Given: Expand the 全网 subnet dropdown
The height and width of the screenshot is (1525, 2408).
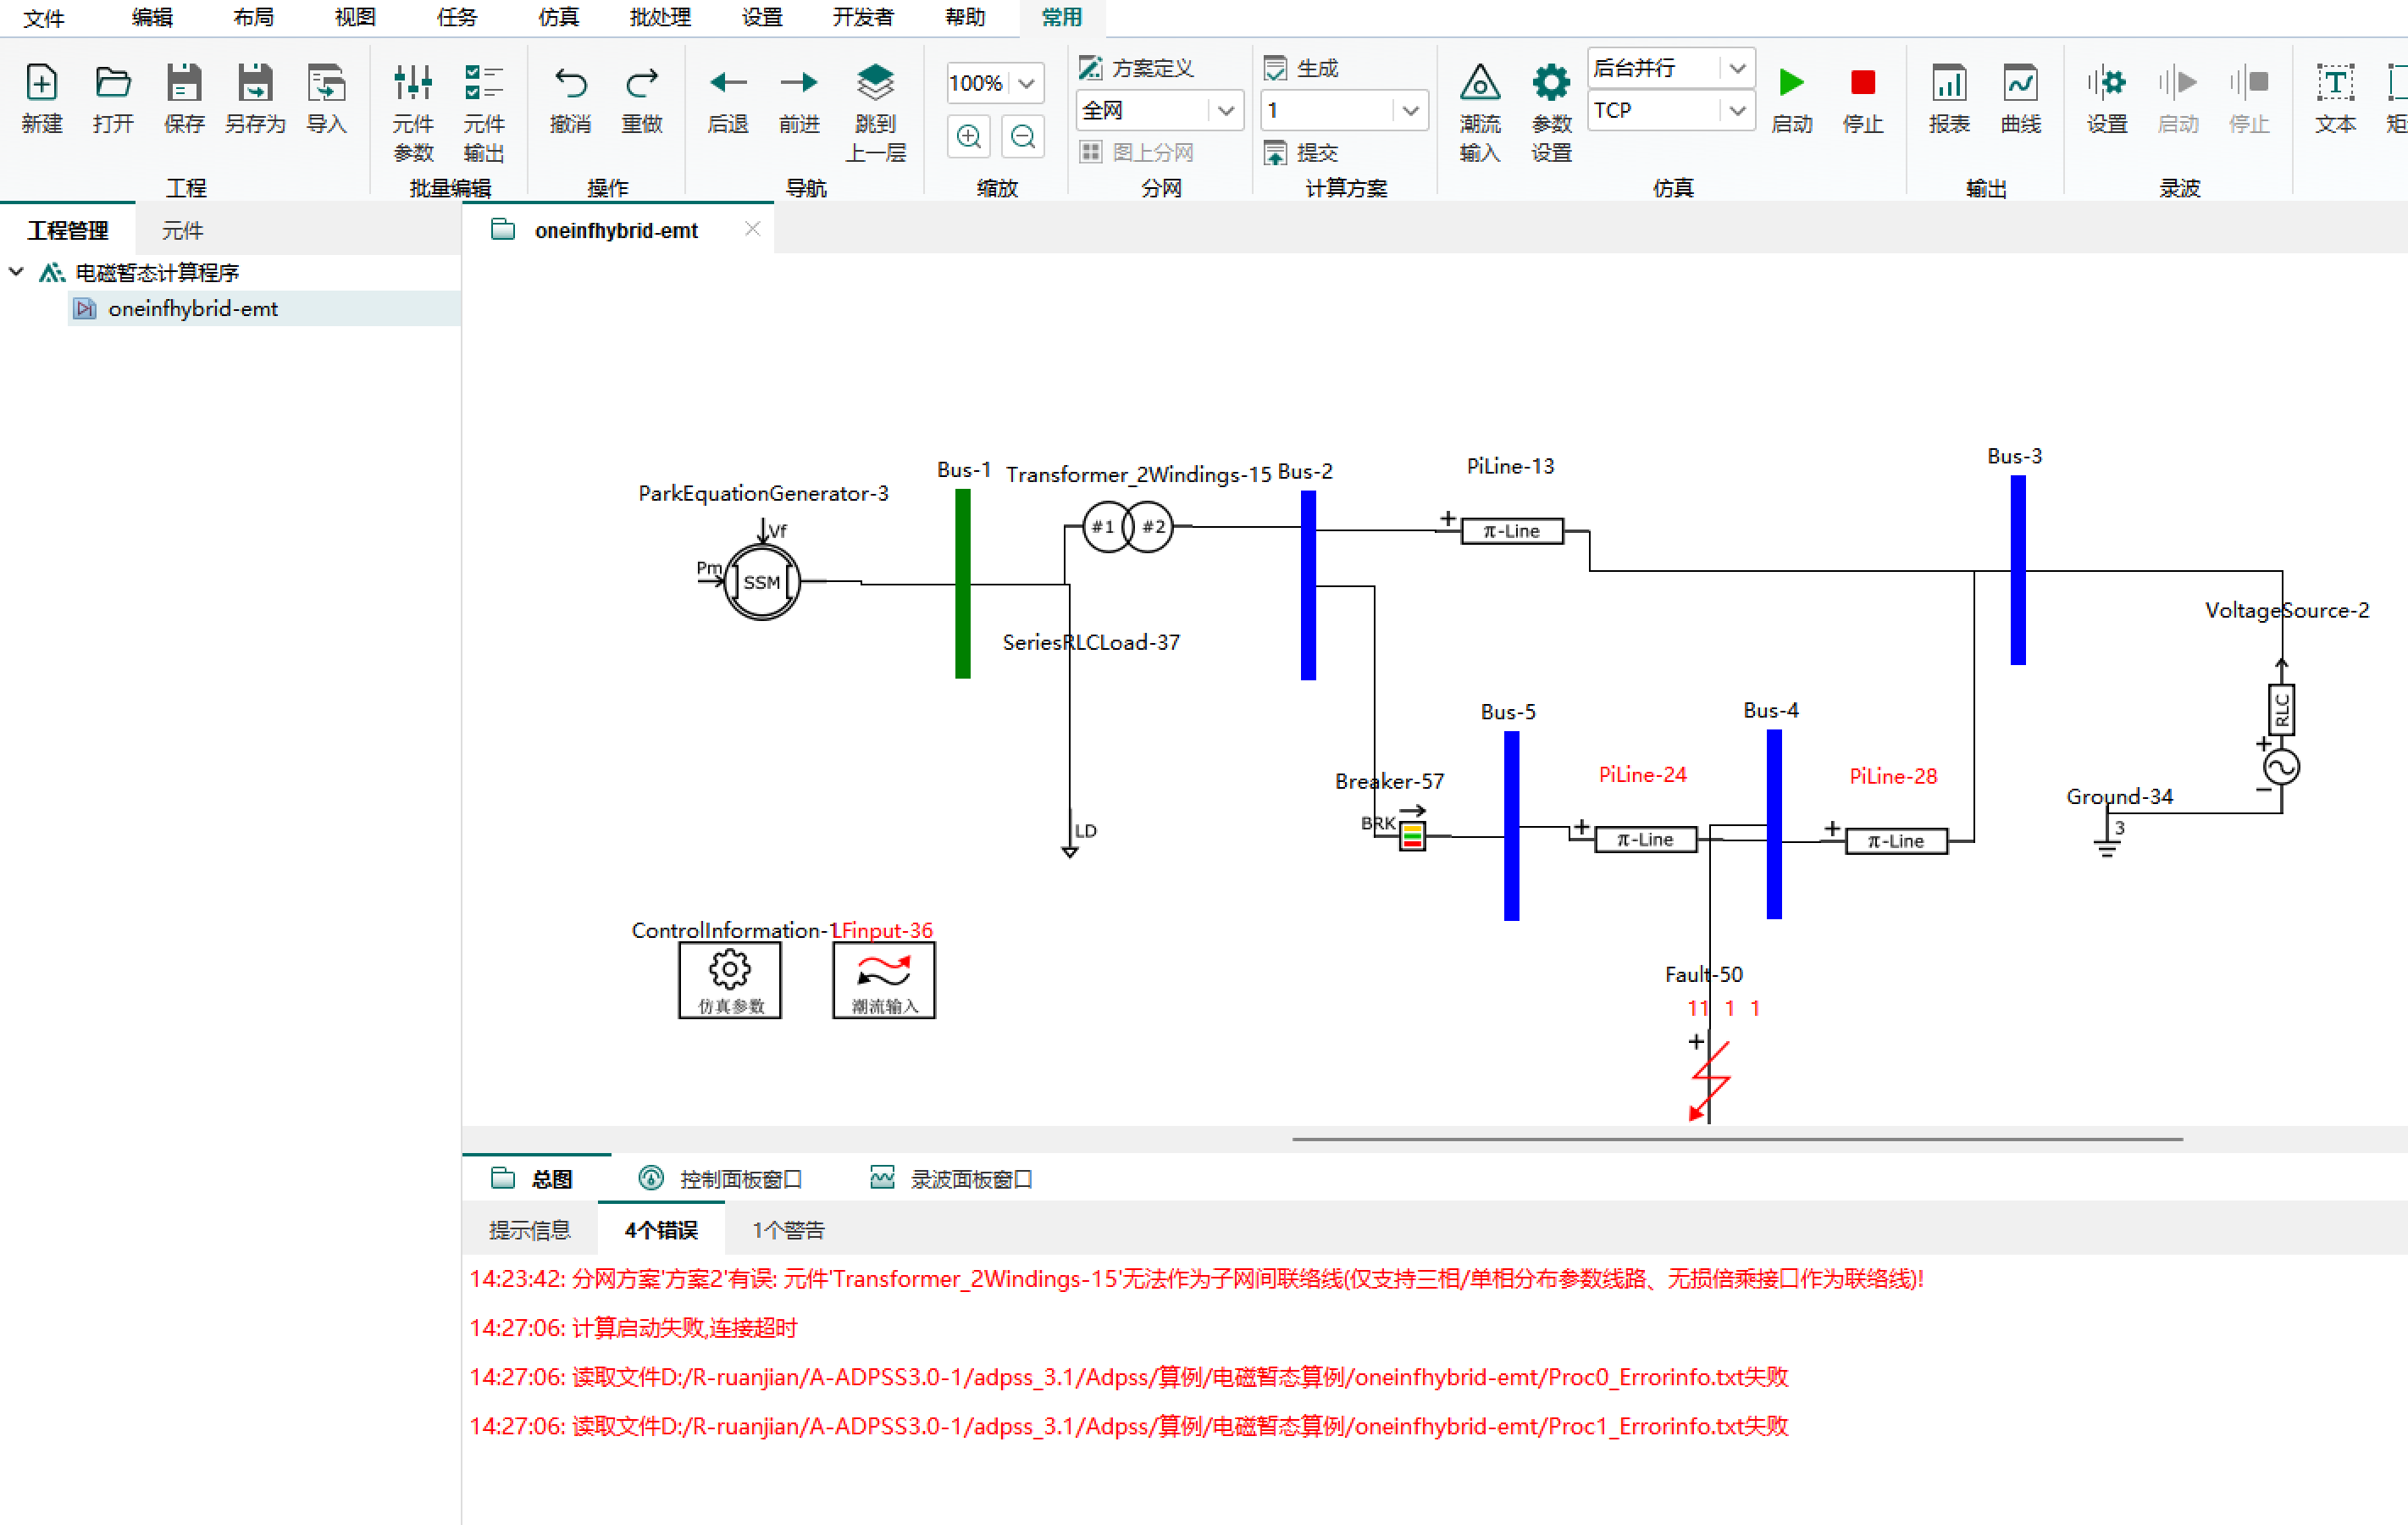Looking at the screenshot, I should (1226, 110).
